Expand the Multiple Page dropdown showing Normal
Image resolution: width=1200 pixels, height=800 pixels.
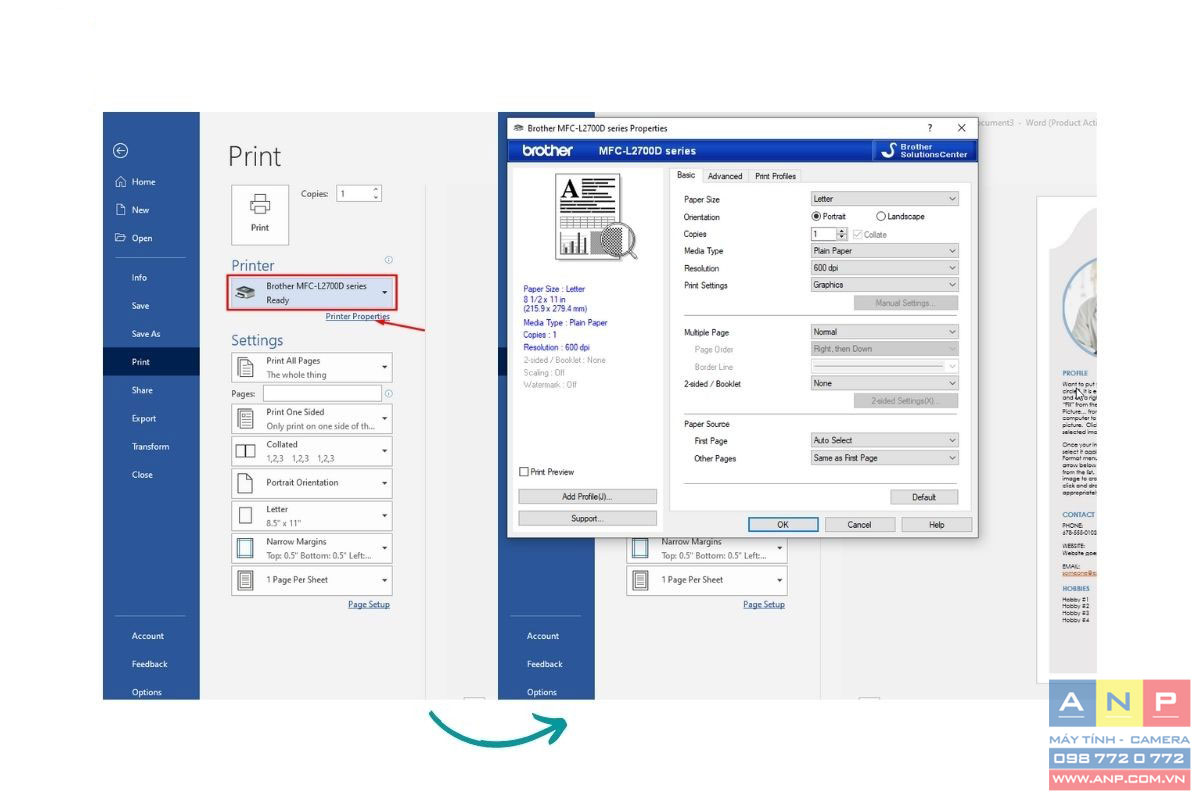[884, 332]
